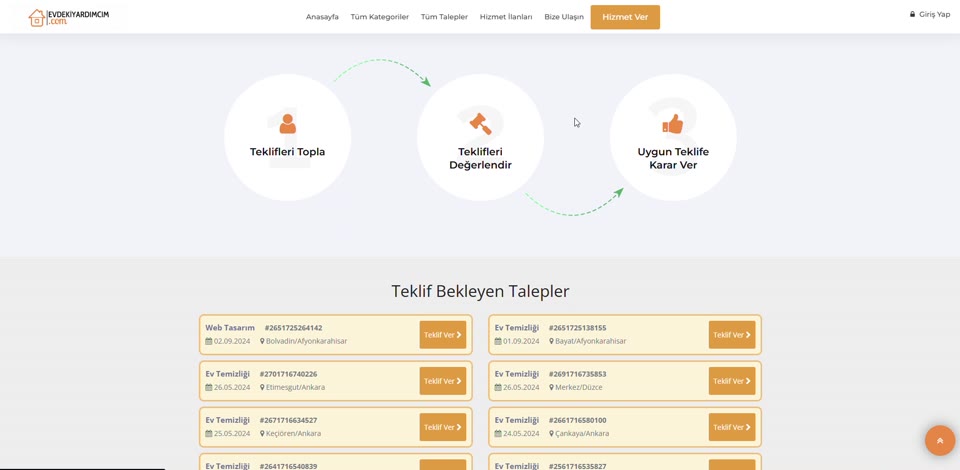Open the Anasayfa menu item
The width and height of the screenshot is (960, 470).
coord(322,17)
